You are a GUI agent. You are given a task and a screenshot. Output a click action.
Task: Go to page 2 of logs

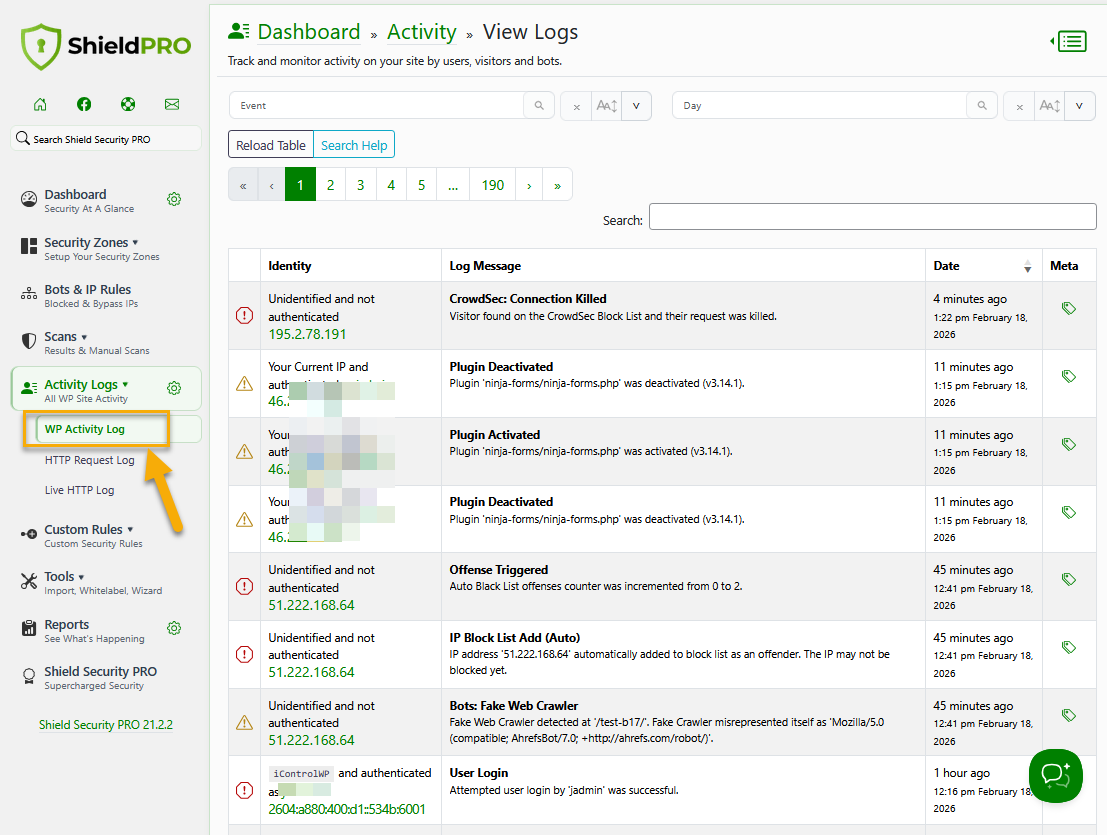coord(330,185)
